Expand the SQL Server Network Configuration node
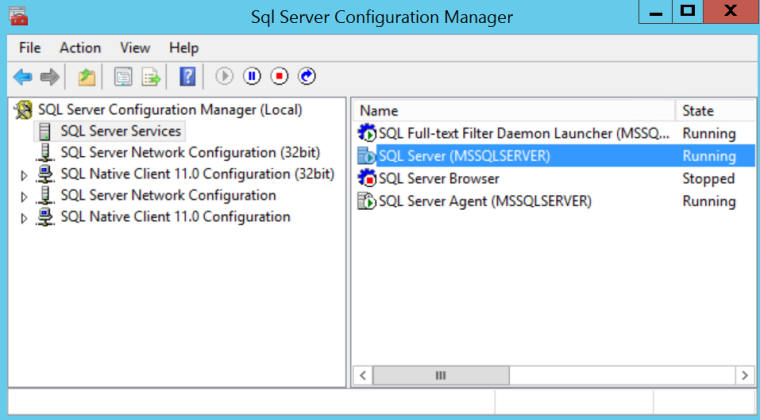 coord(24,197)
